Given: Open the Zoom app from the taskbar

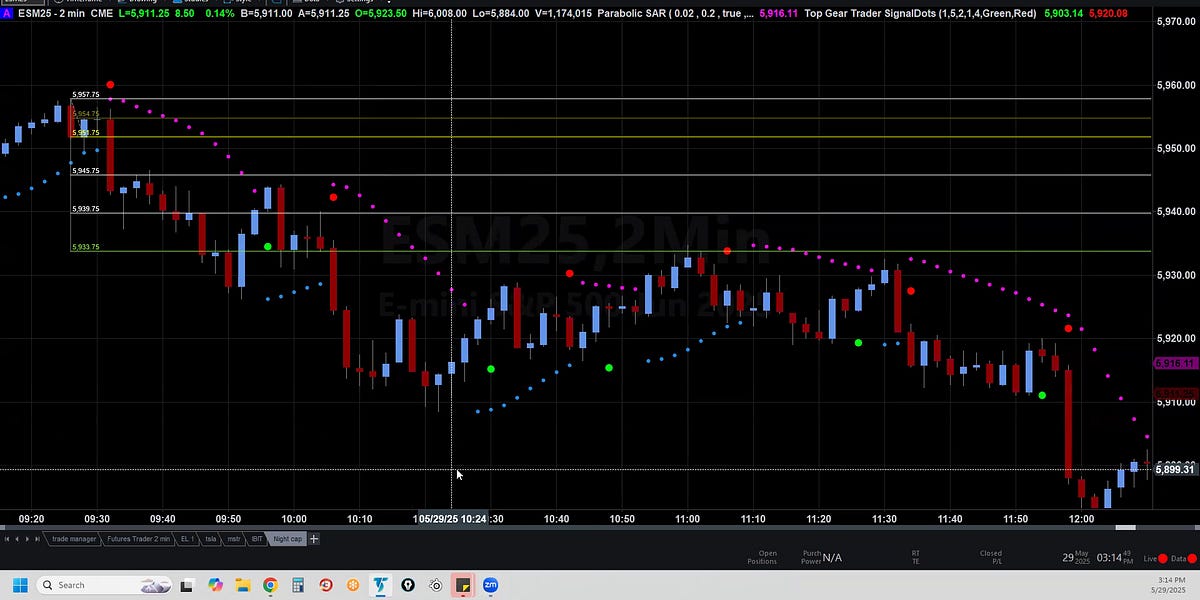Looking at the screenshot, I should [490, 585].
